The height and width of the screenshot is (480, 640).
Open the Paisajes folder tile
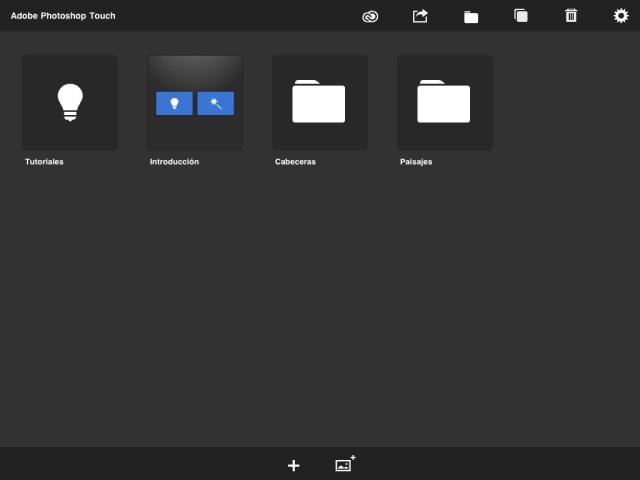point(445,102)
